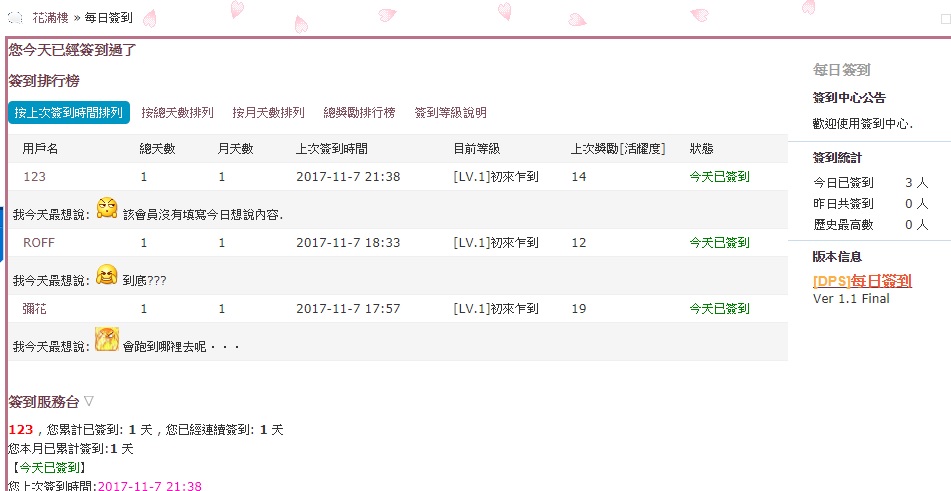Image resolution: width=951 pixels, height=491 pixels.
Task: Click the angry emoji in 123's row
Action: (107, 208)
